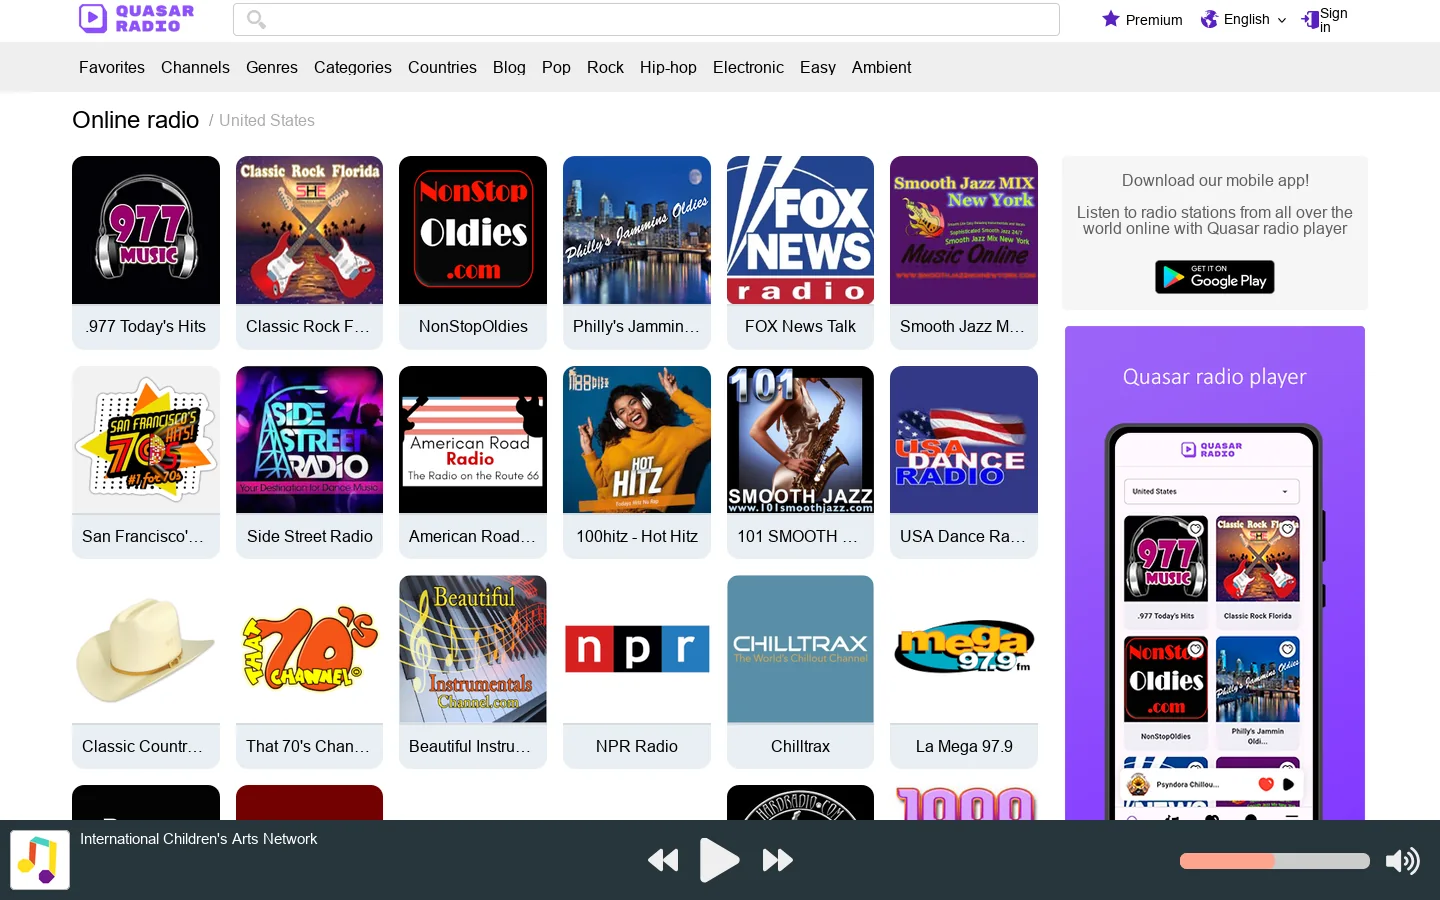The height and width of the screenshot is (900, 1440).
Task: Open the Categories menu
Action: pos(353,67)
